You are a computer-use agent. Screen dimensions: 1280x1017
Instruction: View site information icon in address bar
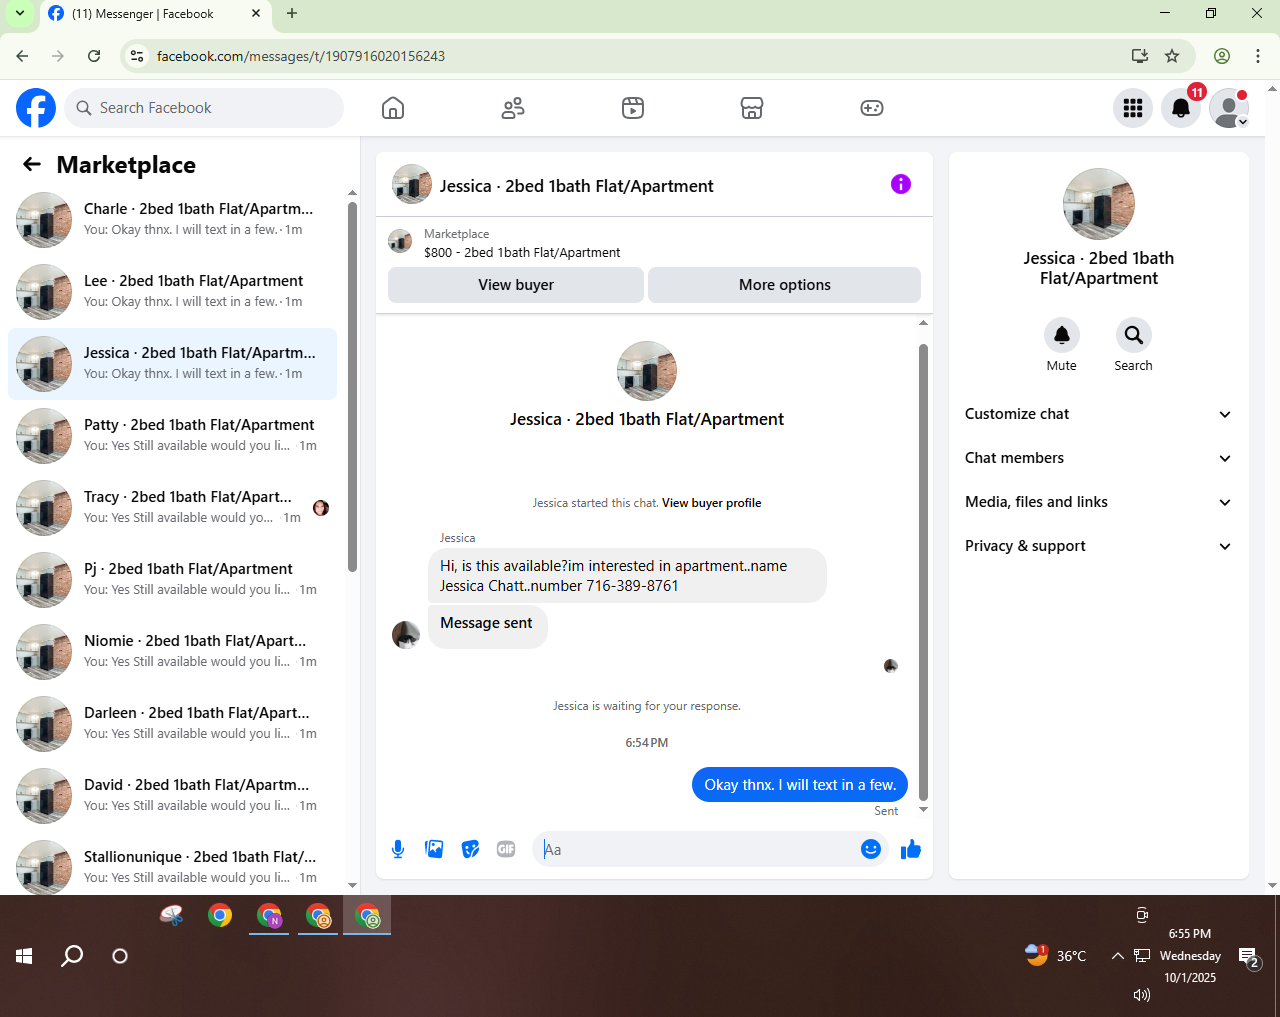point(138,56)
